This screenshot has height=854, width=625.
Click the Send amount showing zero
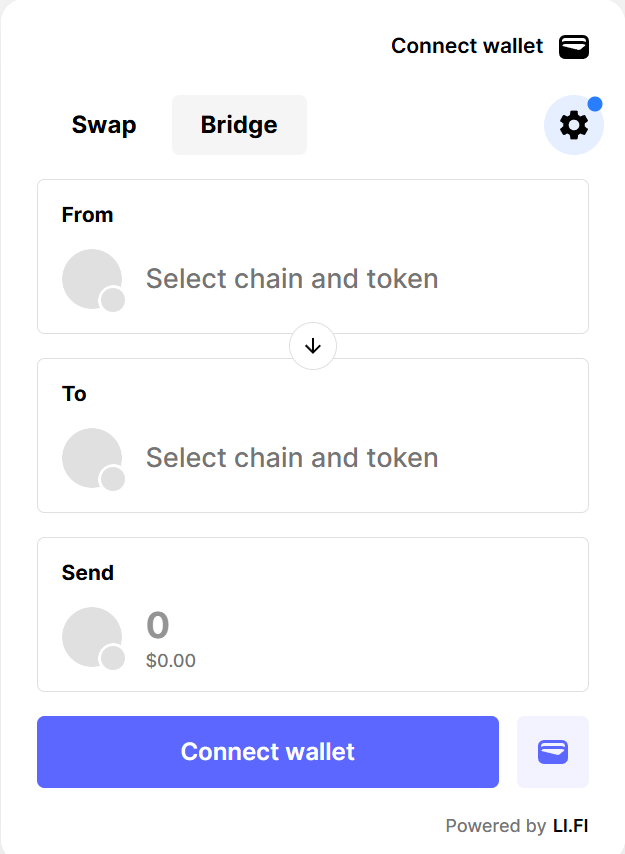pos(156,625)
